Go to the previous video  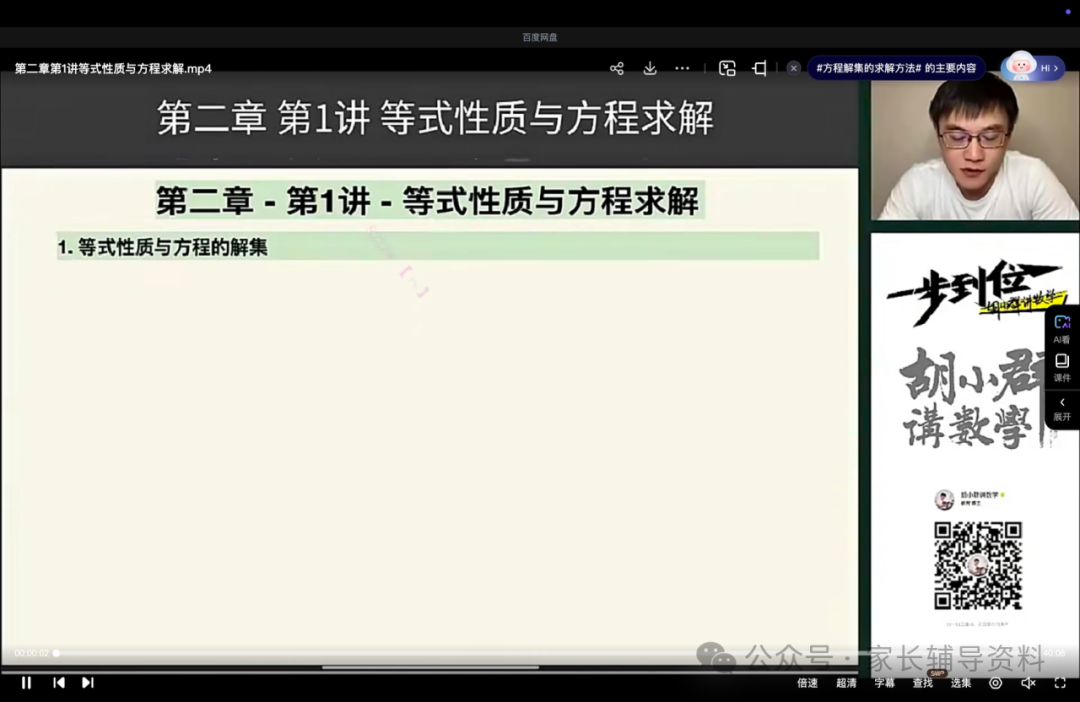click(x=59, y=683)
